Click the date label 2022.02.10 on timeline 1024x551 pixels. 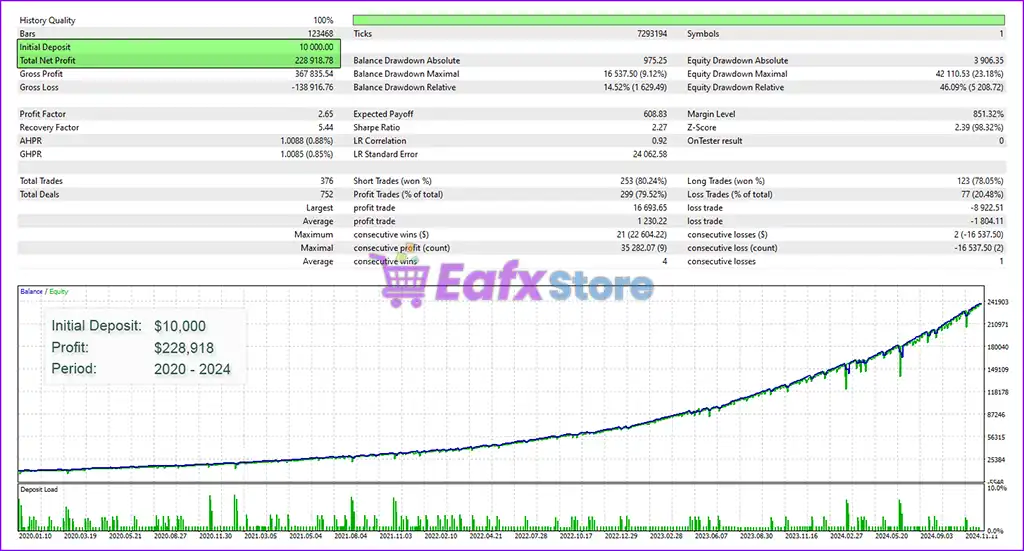(x=441, y=536)
